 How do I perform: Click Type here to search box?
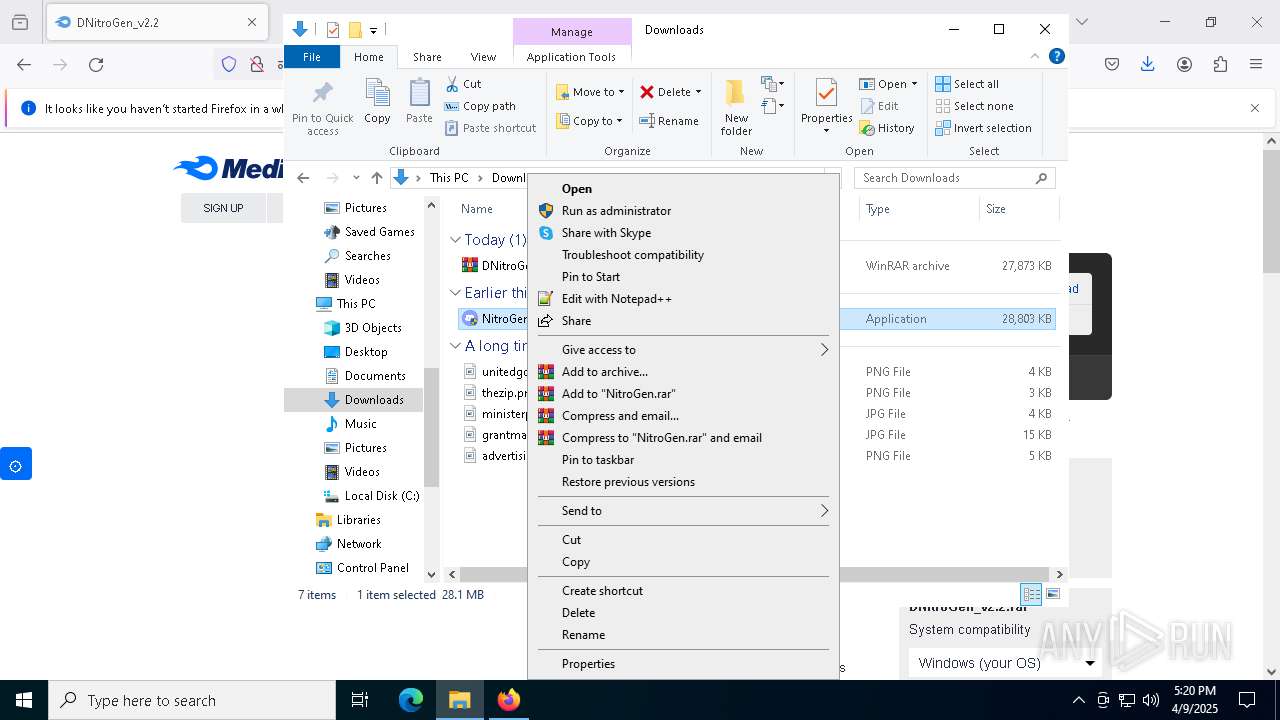point(192,700)
